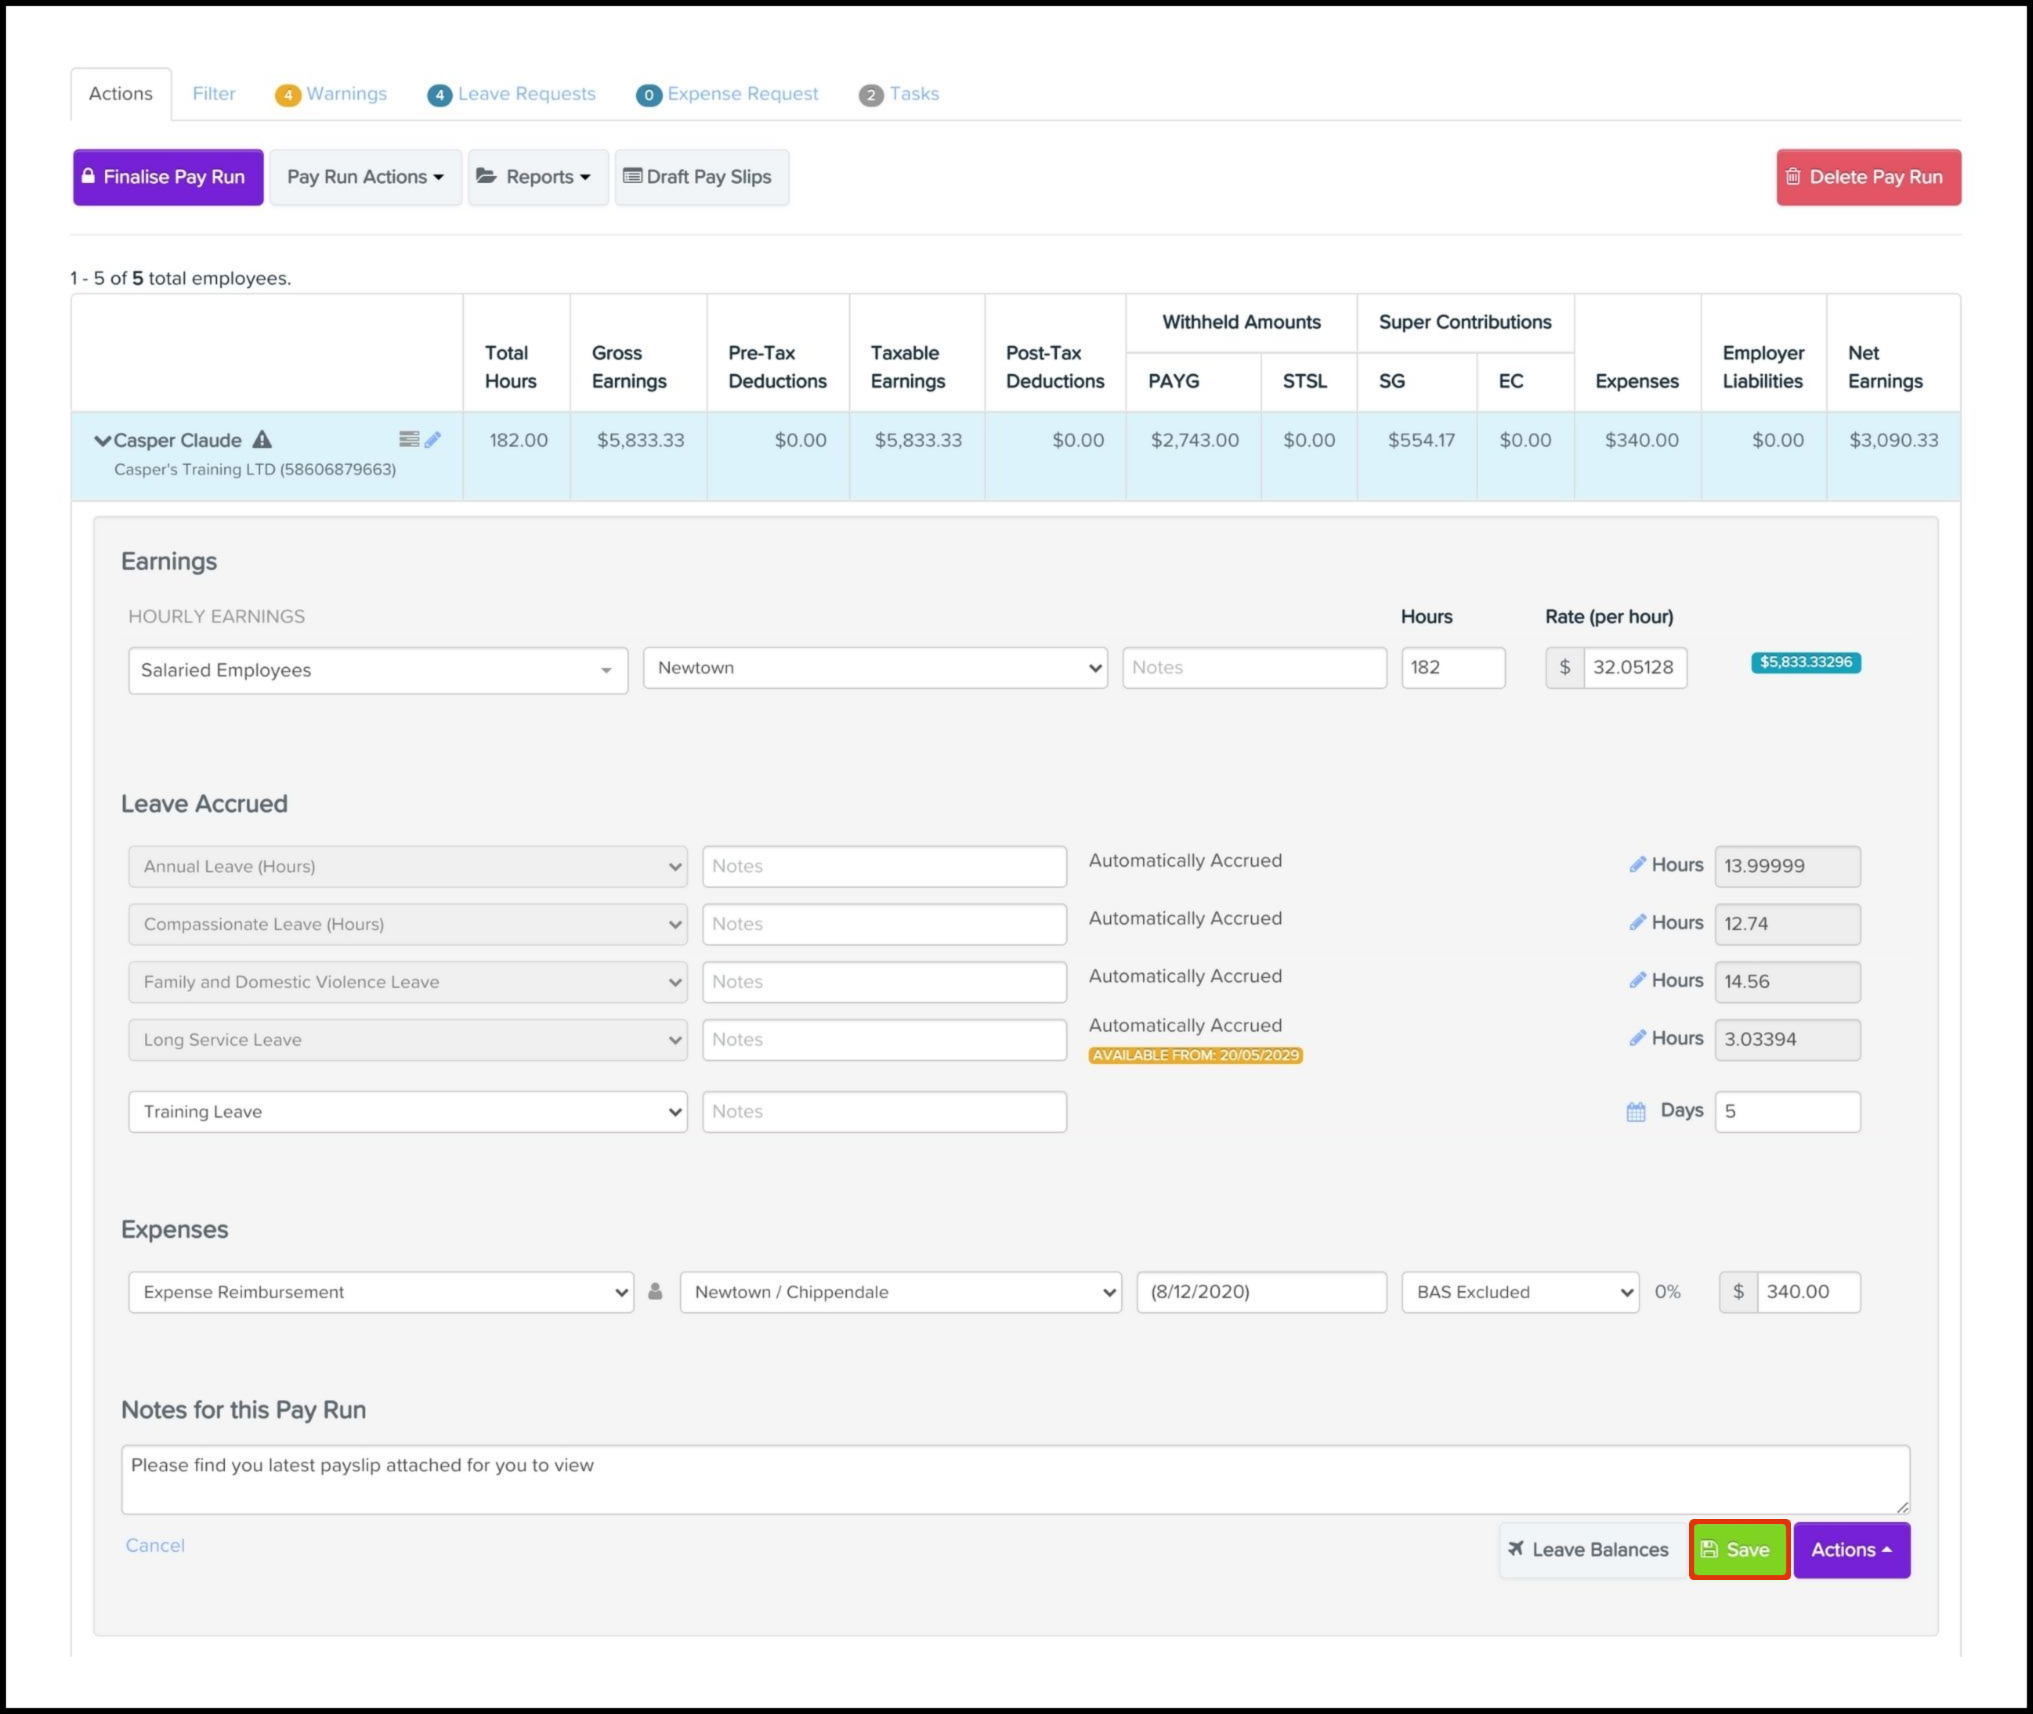This screenshot has height=1714, width=2033.
Task: Click the warning triangle beside Casper Claude
Action: [x=262, y=439]
